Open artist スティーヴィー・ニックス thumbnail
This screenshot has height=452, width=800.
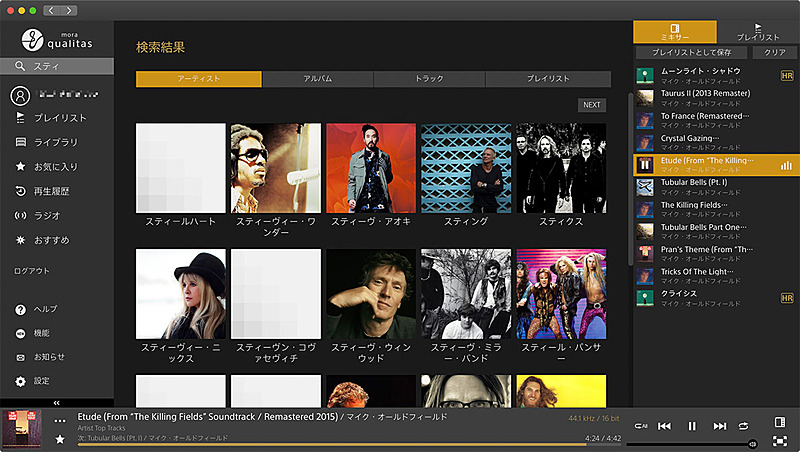[181, 294]
